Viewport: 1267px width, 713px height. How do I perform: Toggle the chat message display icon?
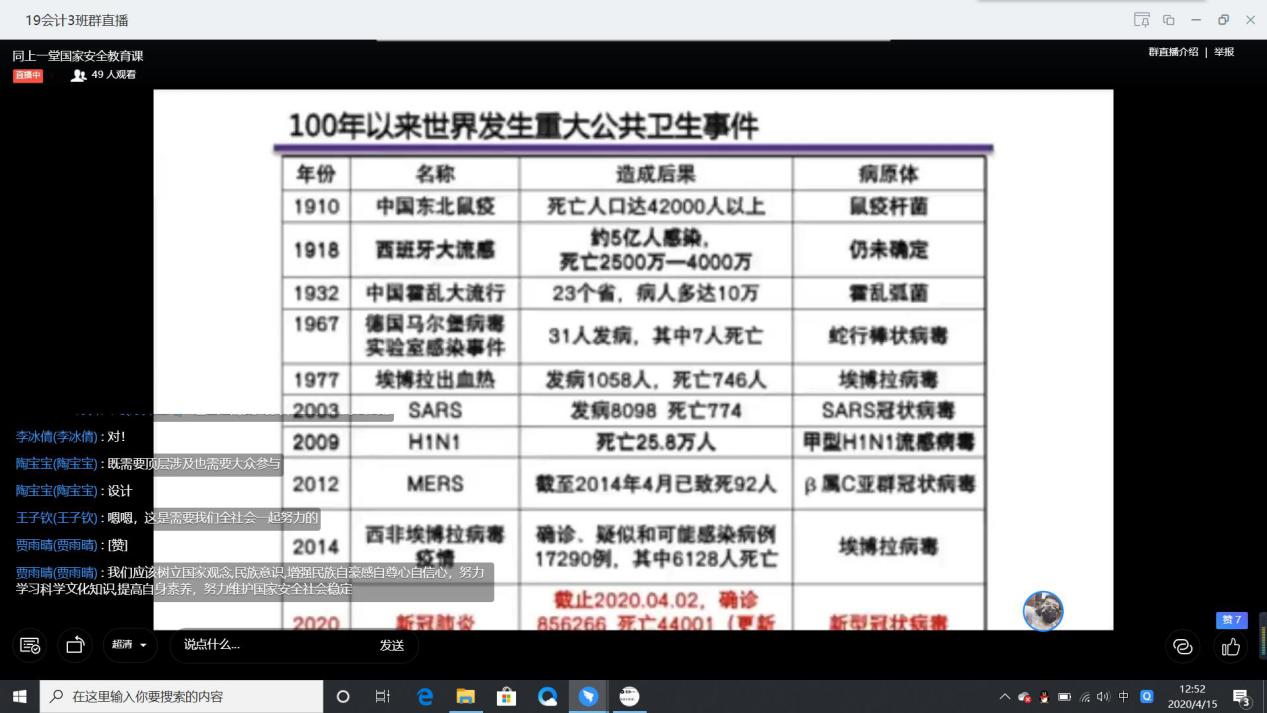tap(30, 645)
